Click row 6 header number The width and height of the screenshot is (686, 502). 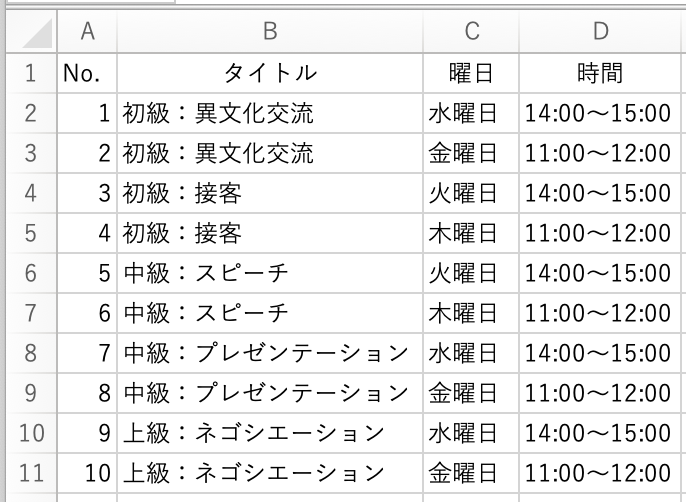[x=28, y=273]
